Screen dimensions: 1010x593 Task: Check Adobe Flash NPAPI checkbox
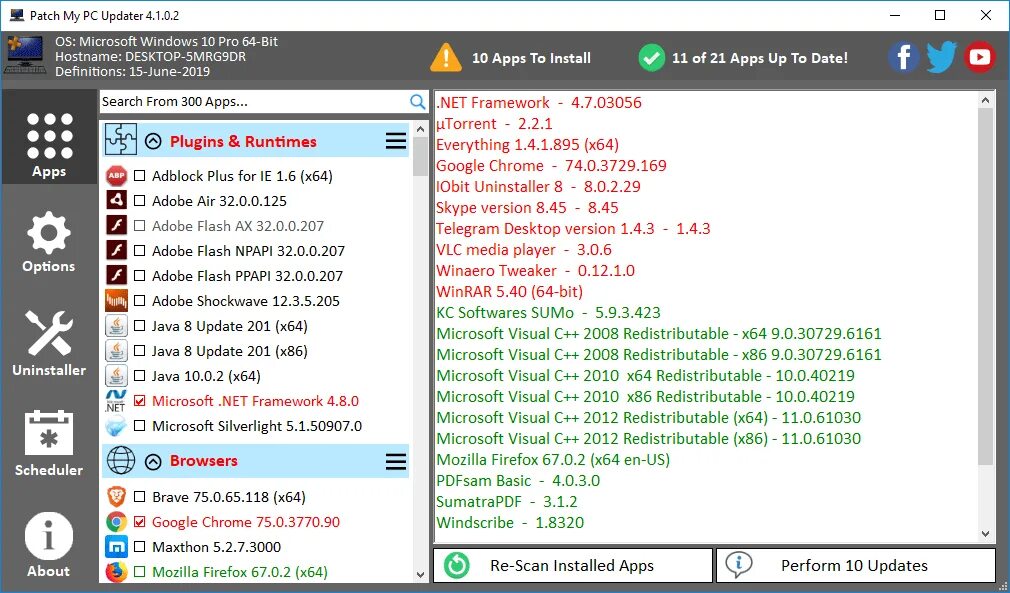coord(139,250)
